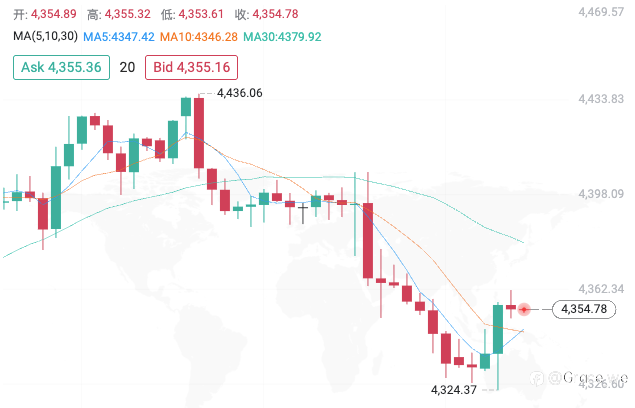Click the 4,362.34 price axis label
Screen dimensions: 635x408
(601, 289)
